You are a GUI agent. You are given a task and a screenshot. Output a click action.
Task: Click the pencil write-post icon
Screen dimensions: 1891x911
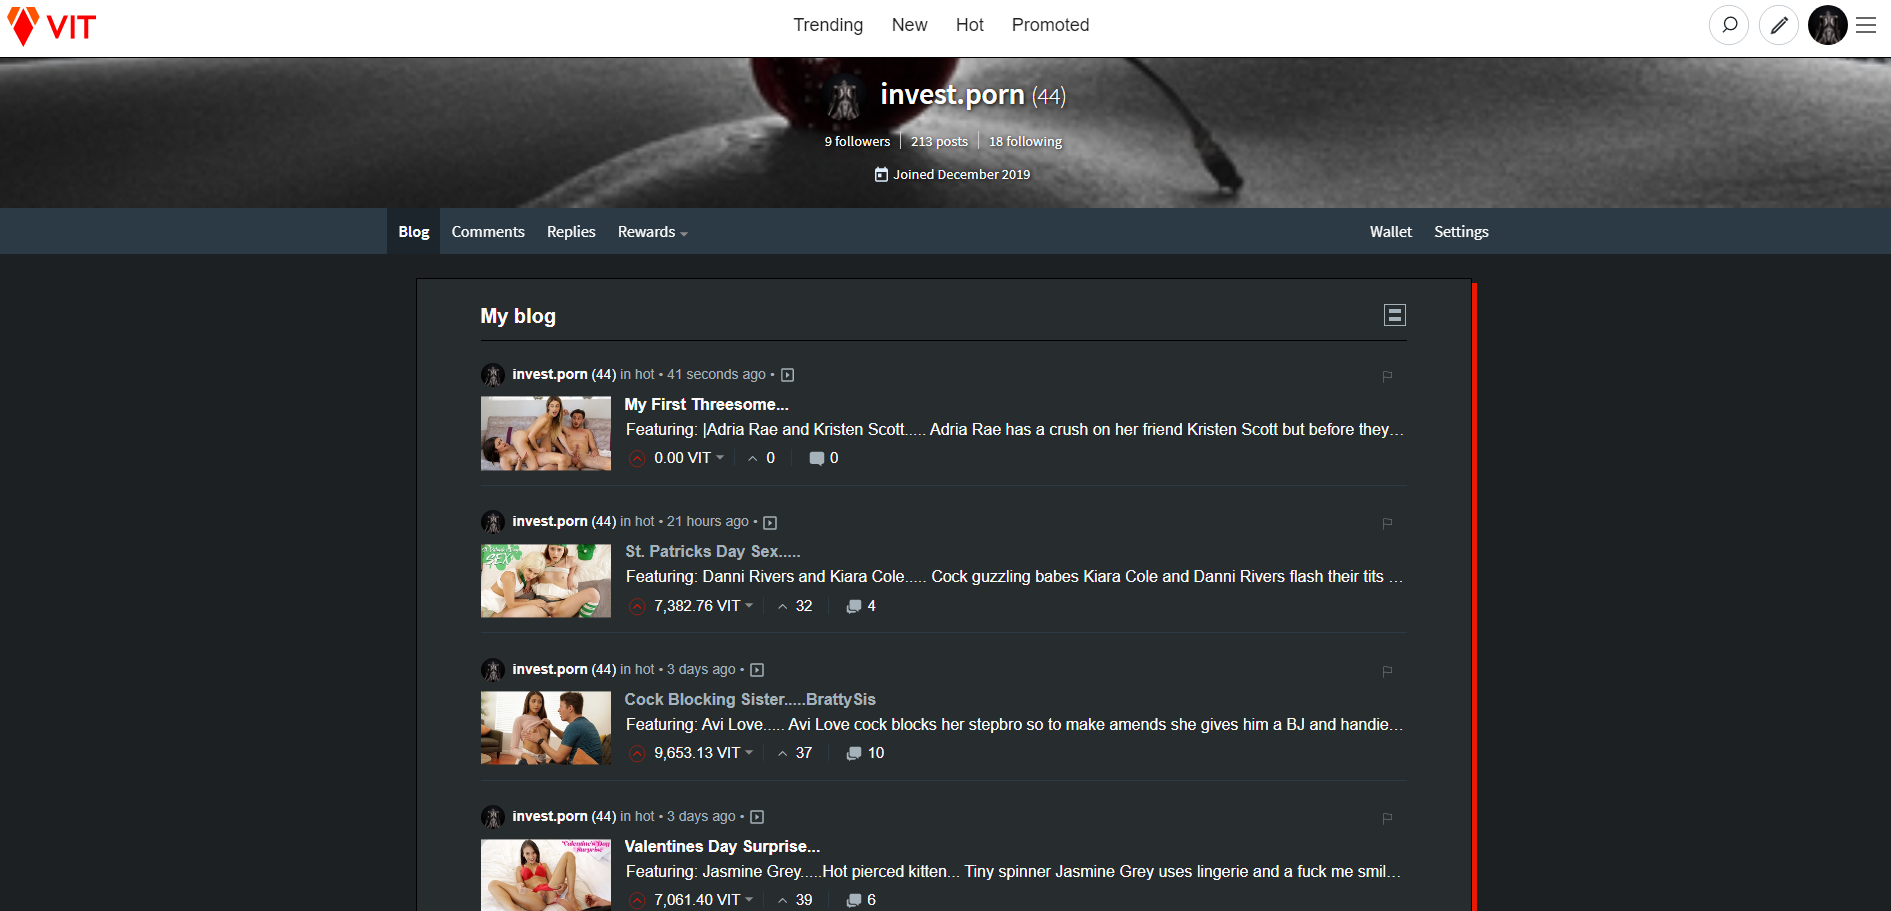[1779, 25]
